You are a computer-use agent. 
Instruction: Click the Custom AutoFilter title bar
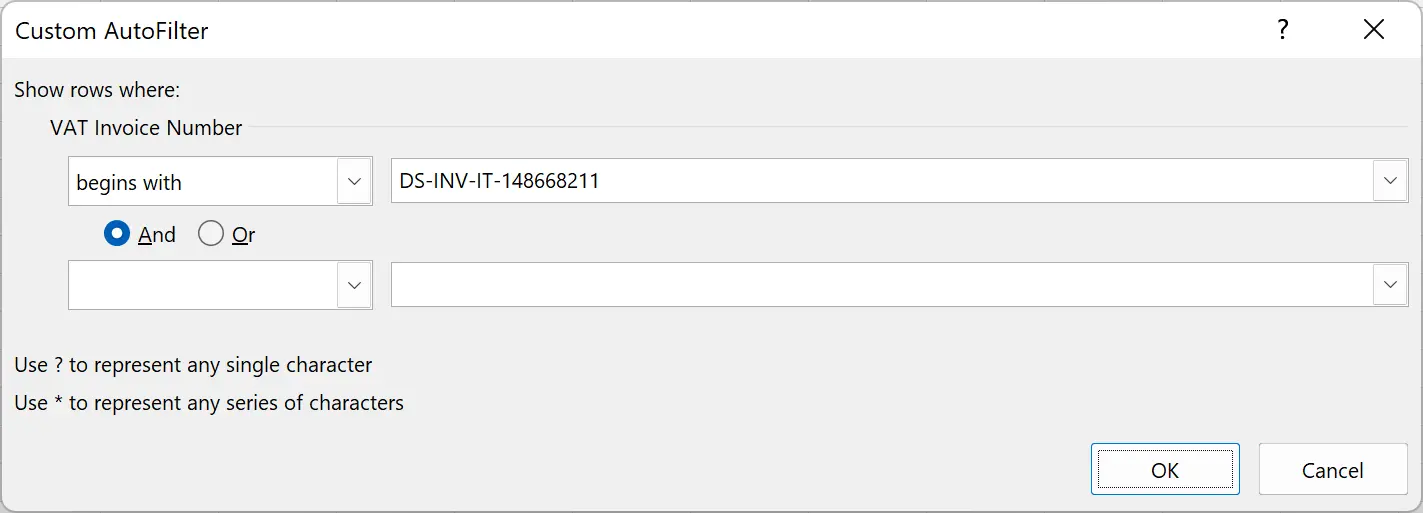point(600,30)
